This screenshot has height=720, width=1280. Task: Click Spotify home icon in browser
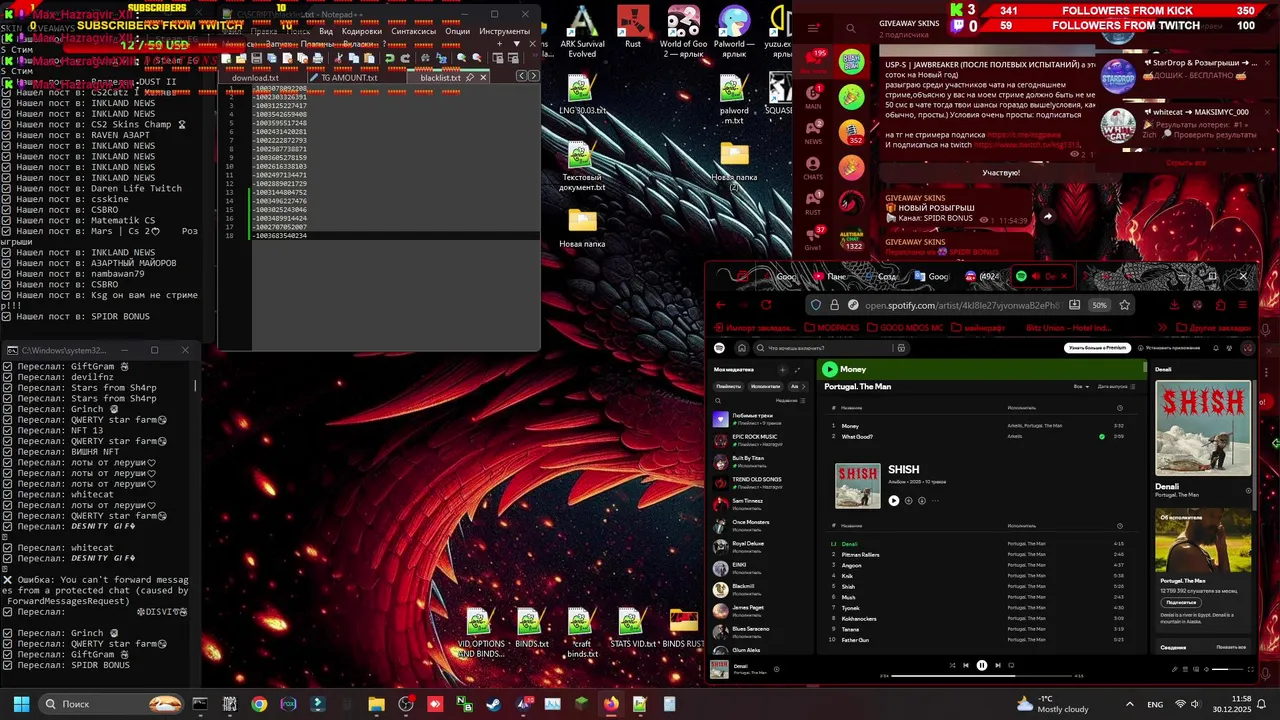(x=742, y=348)
